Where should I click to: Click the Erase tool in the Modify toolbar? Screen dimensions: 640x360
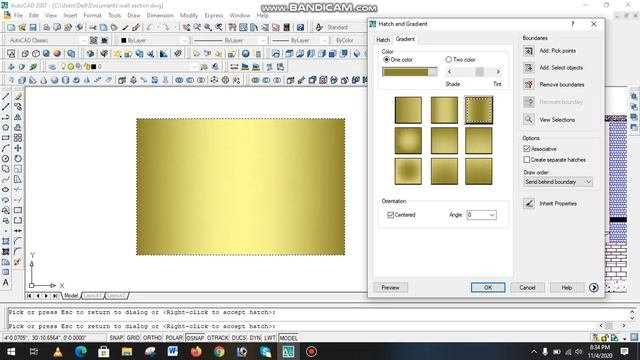point(18,97)
